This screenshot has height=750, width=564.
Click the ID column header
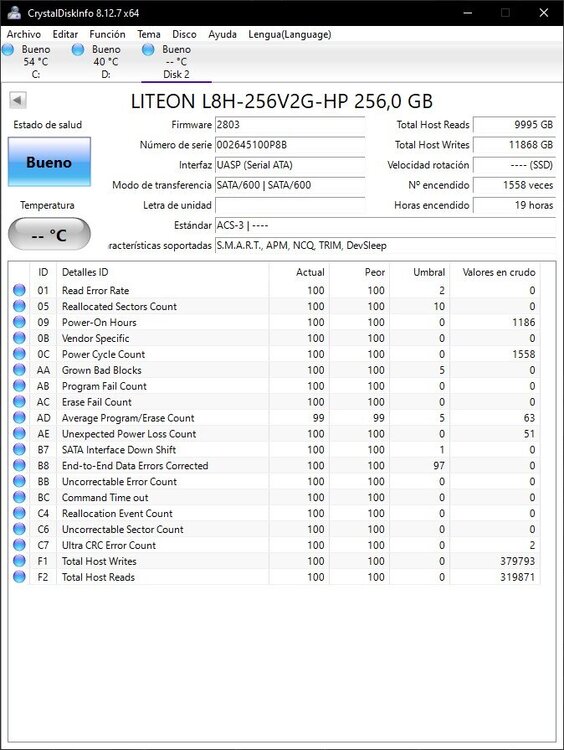pyautogui.click(x=43, y=272)
